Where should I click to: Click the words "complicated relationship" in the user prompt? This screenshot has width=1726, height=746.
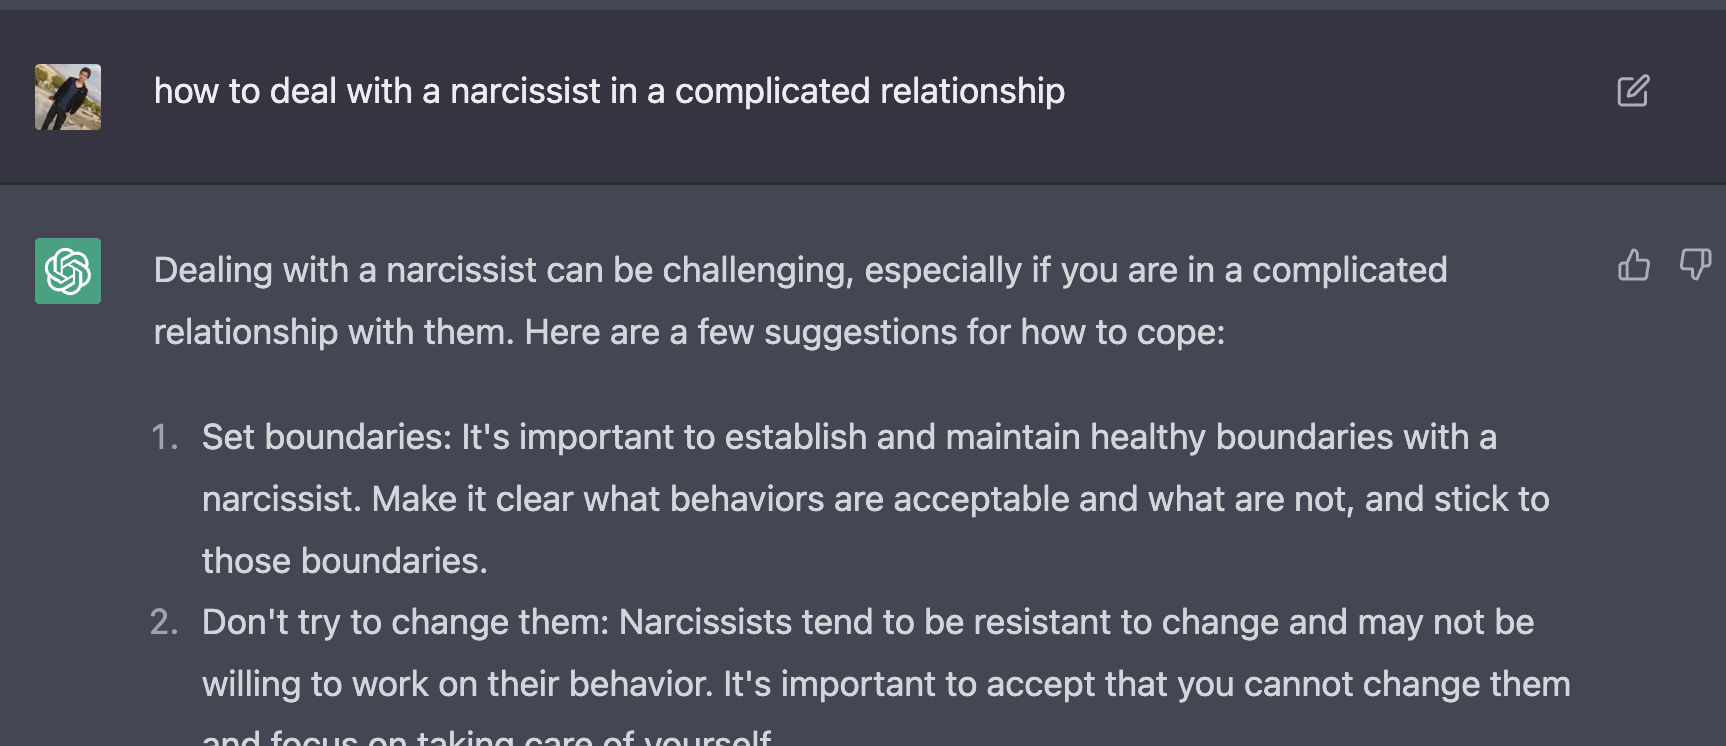(869, 91)
